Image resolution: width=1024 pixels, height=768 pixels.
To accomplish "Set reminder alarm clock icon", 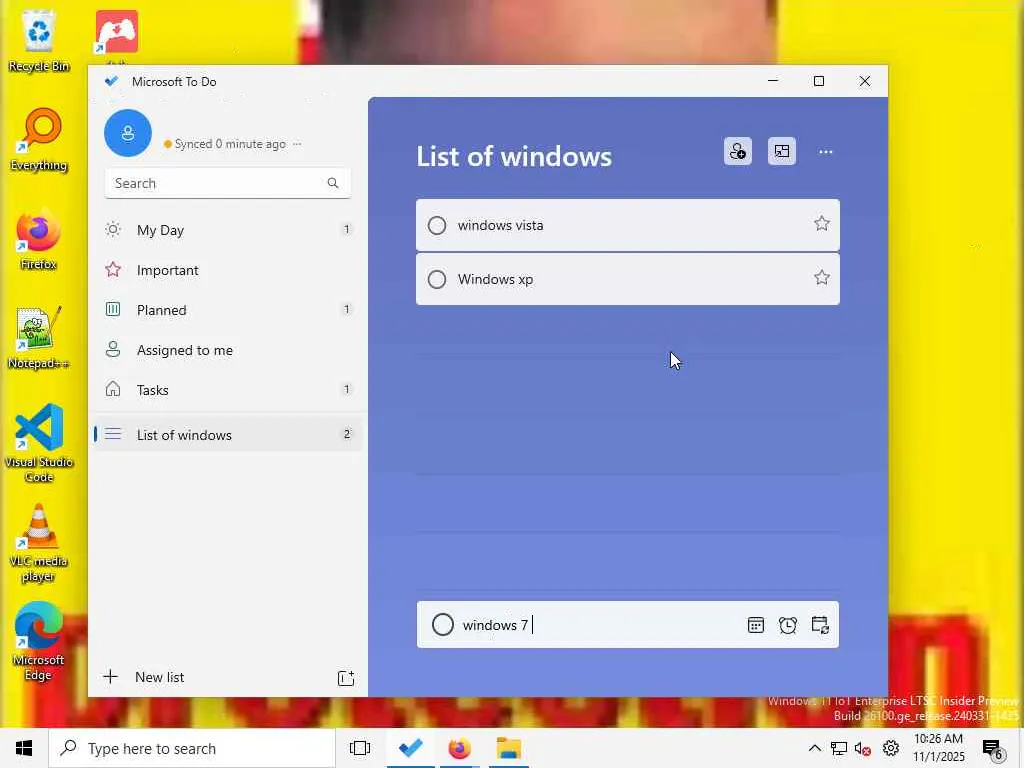I will click(788, 625).
